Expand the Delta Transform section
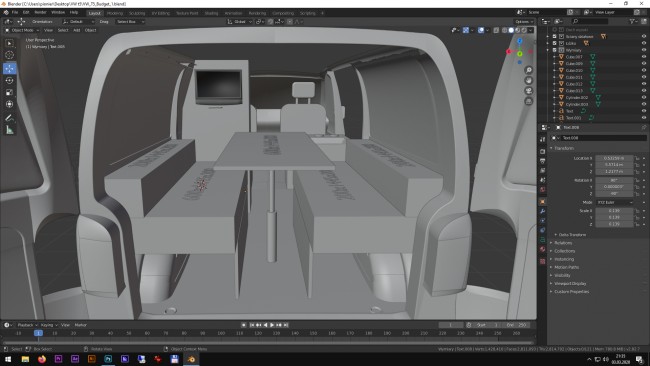650x366 pixels. 572,235
